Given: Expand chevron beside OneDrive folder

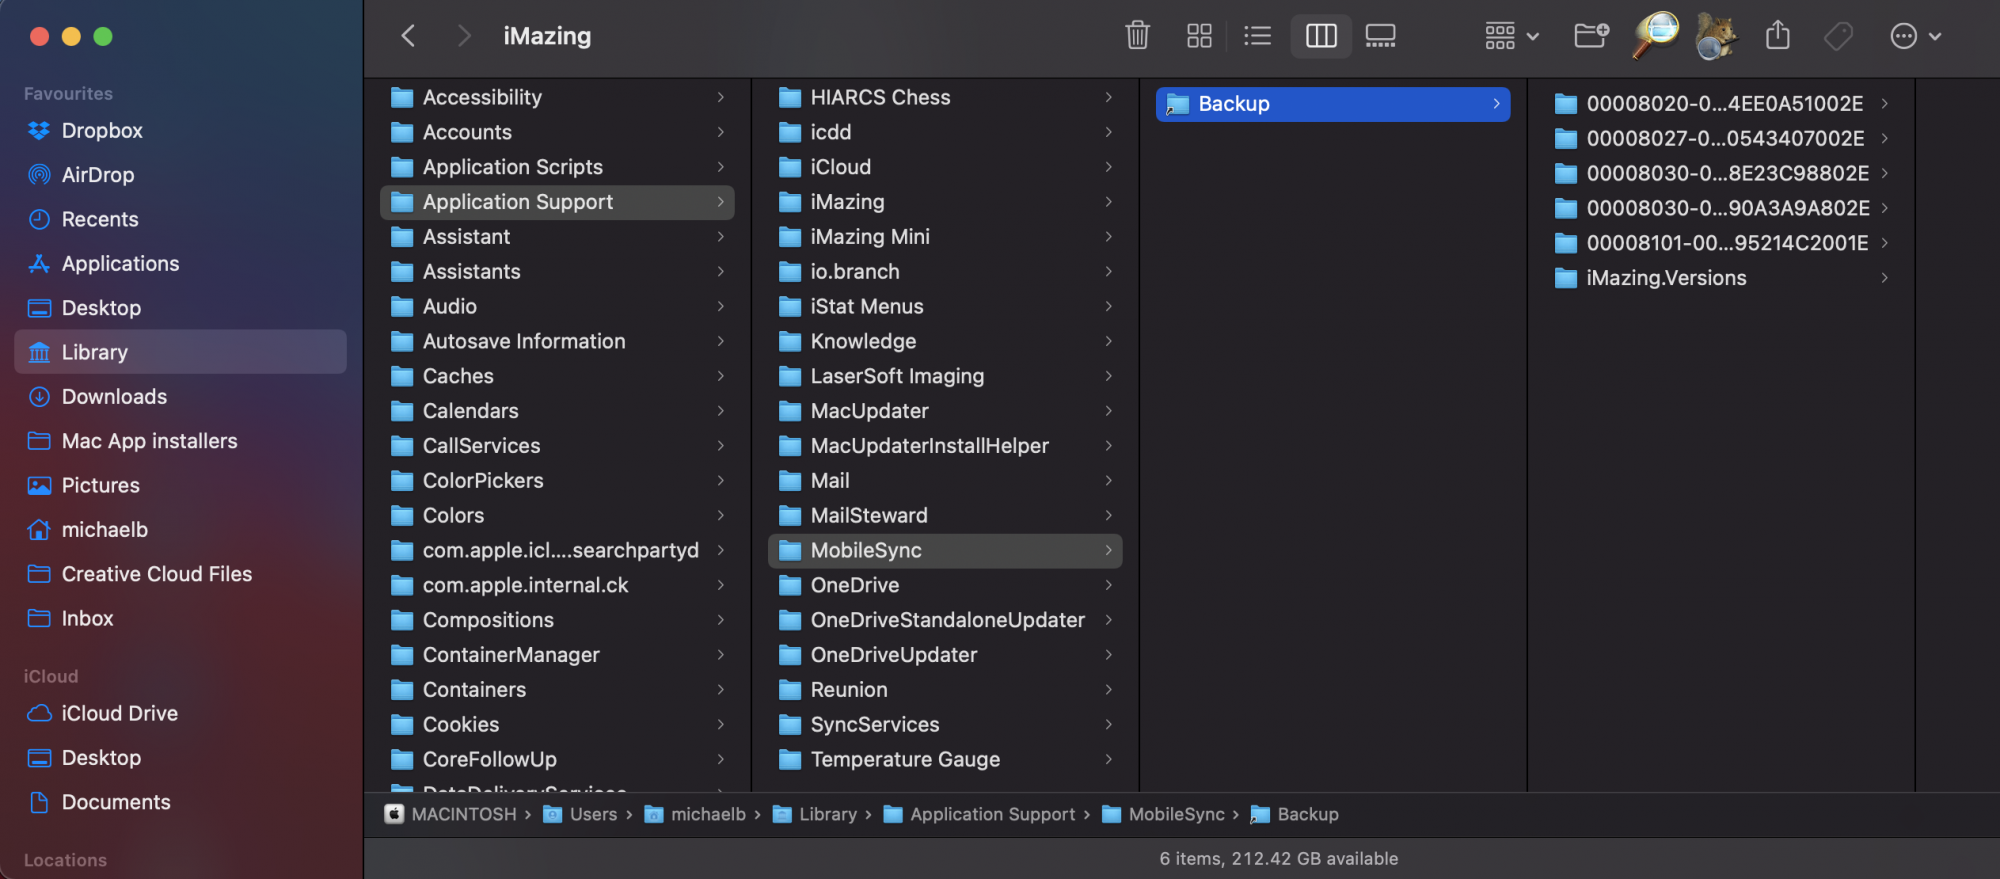Looking at the screenshot, I should [1108, 585].
